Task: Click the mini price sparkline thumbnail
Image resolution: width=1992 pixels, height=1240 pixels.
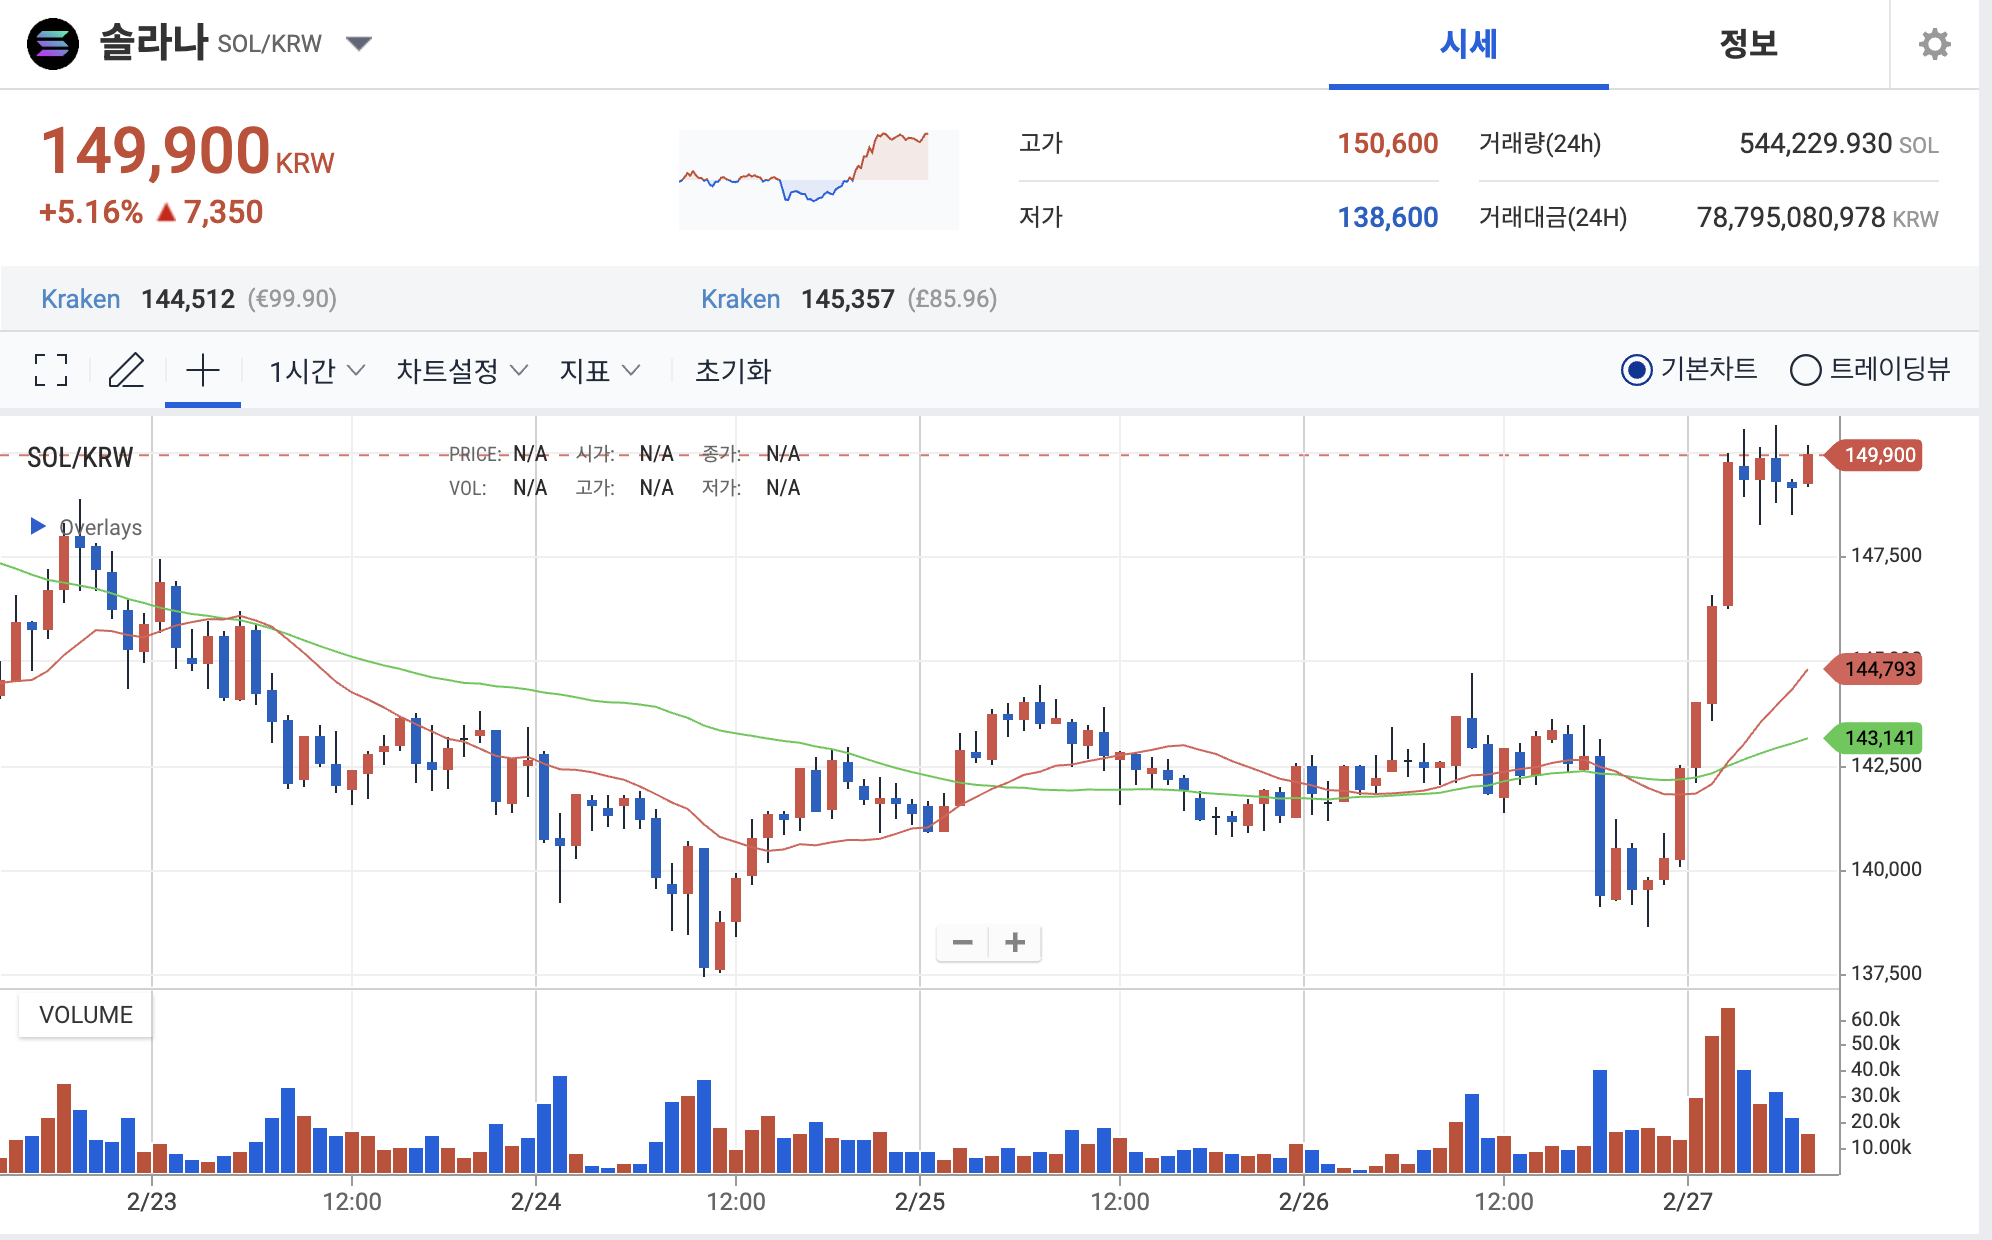Action: (818, 179)
